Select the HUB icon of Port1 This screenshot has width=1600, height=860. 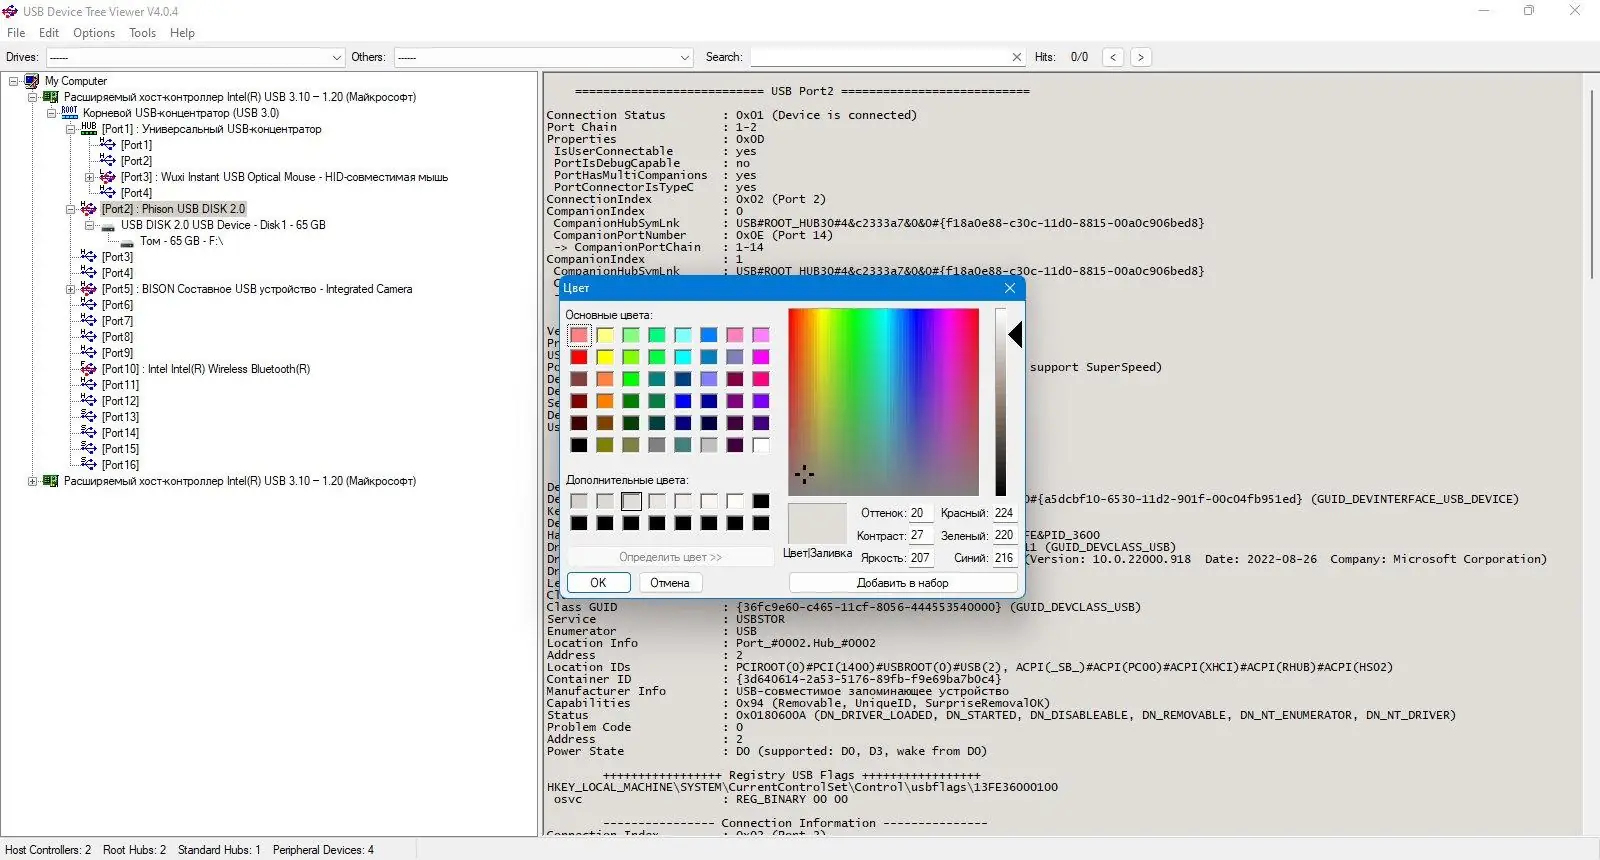(89, 128)
